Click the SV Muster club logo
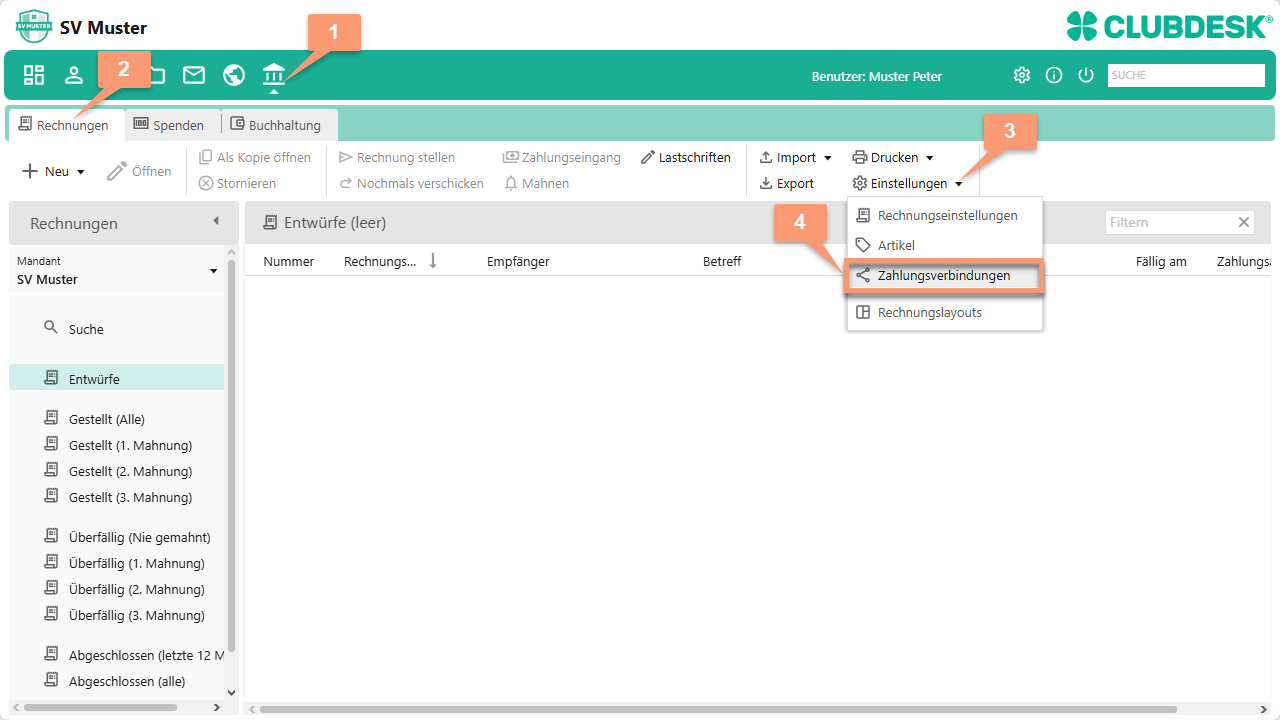1280x720 pixels. pyautogui.click(x=34, y=26)
